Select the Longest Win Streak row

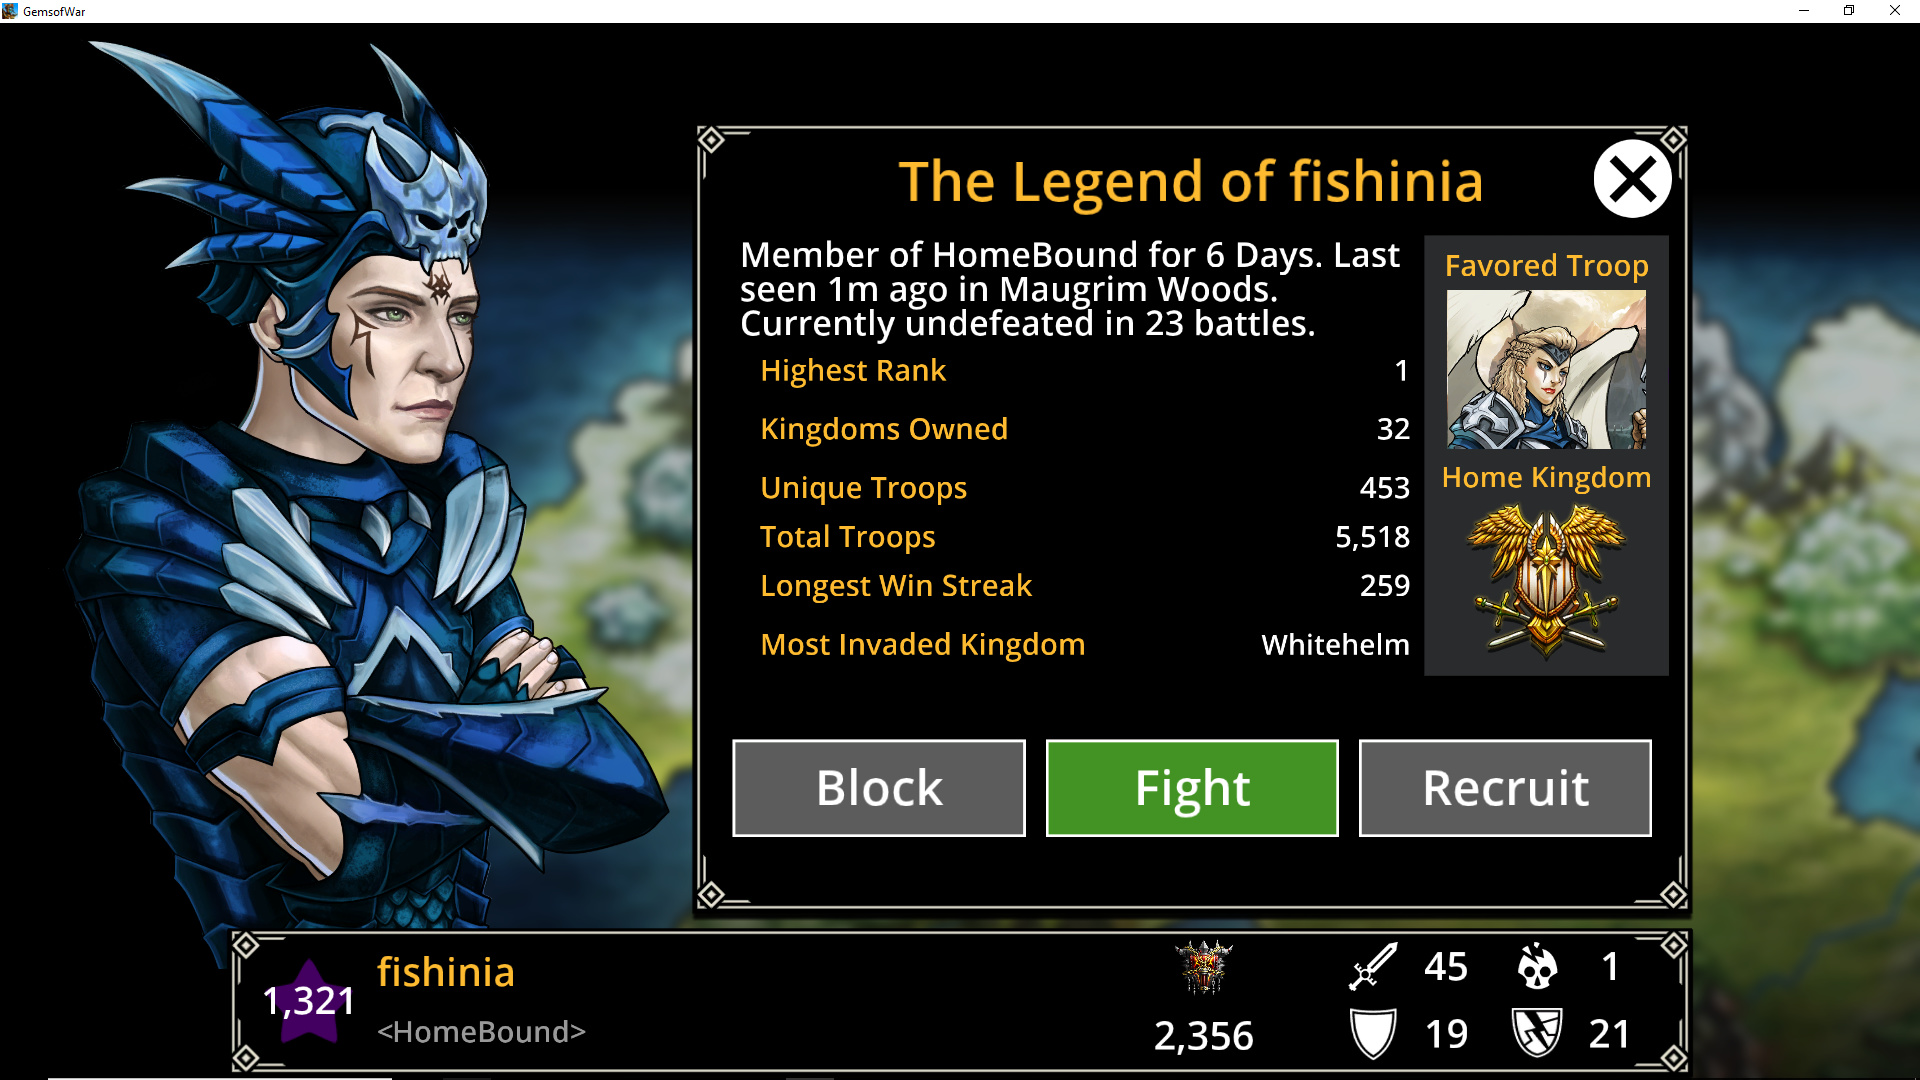coord(1085,586)
